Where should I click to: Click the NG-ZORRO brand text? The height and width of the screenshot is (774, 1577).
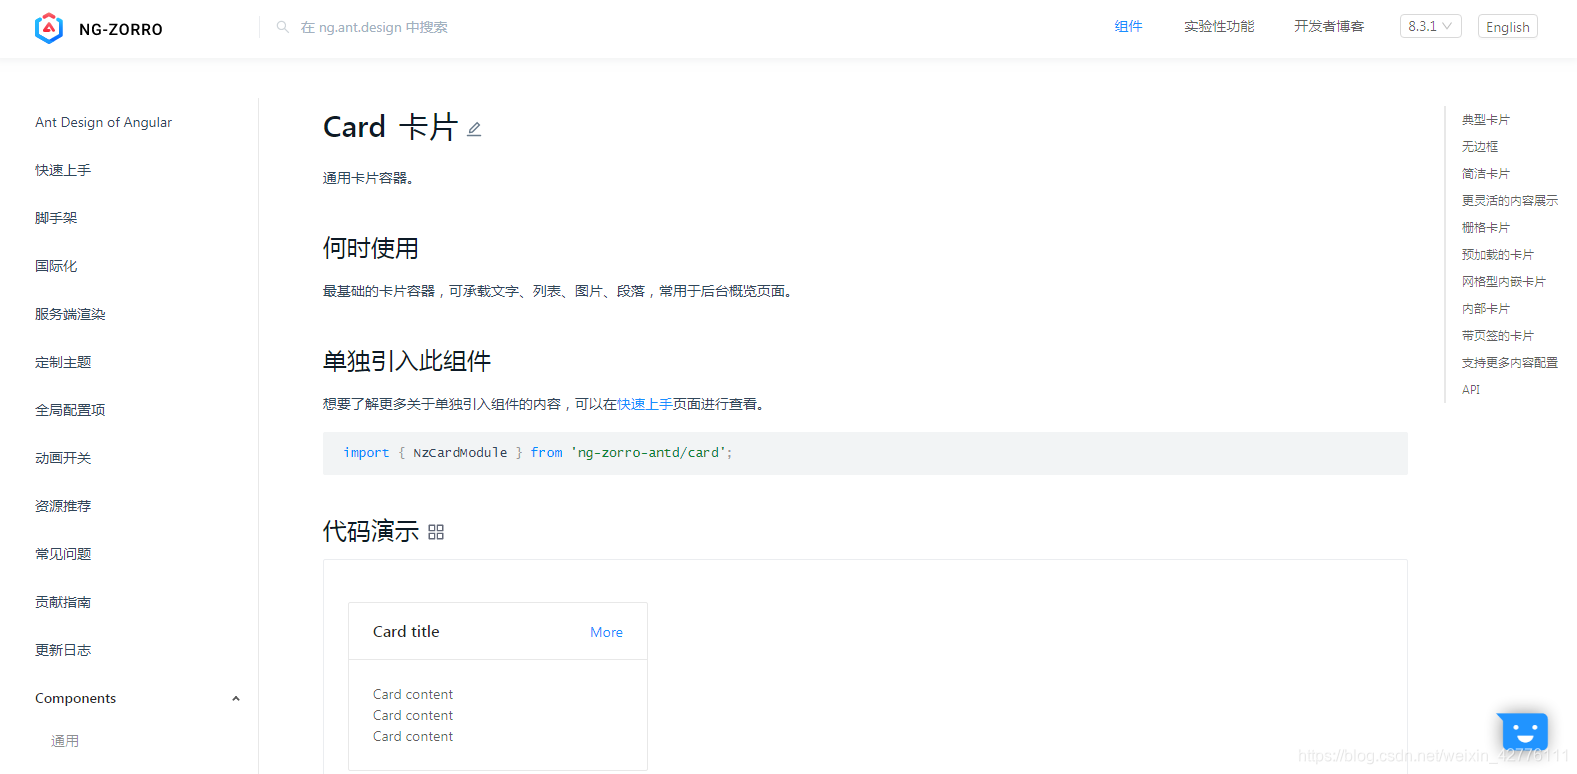(x=121, y=29)
